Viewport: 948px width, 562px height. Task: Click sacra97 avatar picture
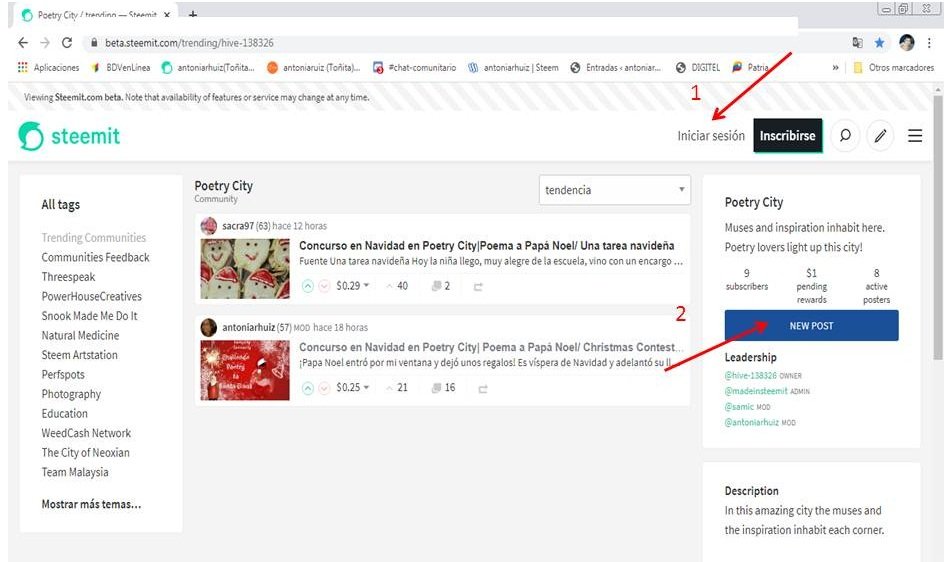coord(209,226)
